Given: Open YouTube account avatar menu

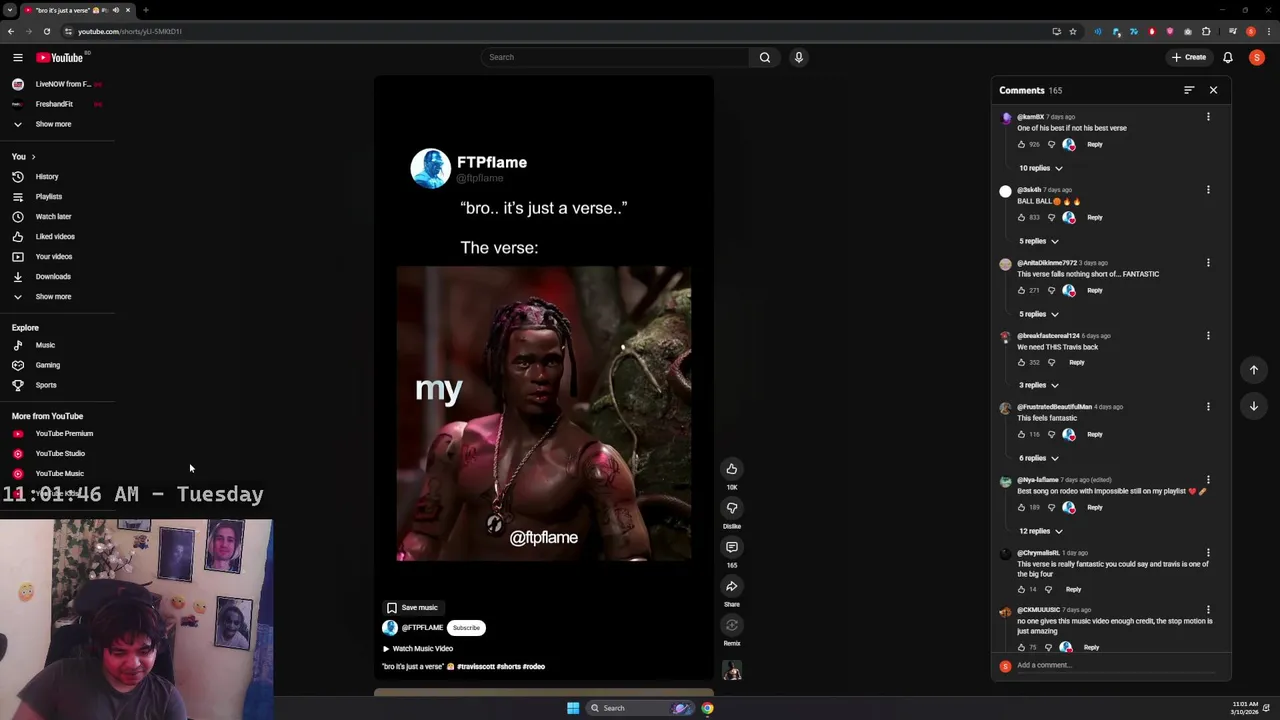Looking at the screenshot, I should 1257,58.
